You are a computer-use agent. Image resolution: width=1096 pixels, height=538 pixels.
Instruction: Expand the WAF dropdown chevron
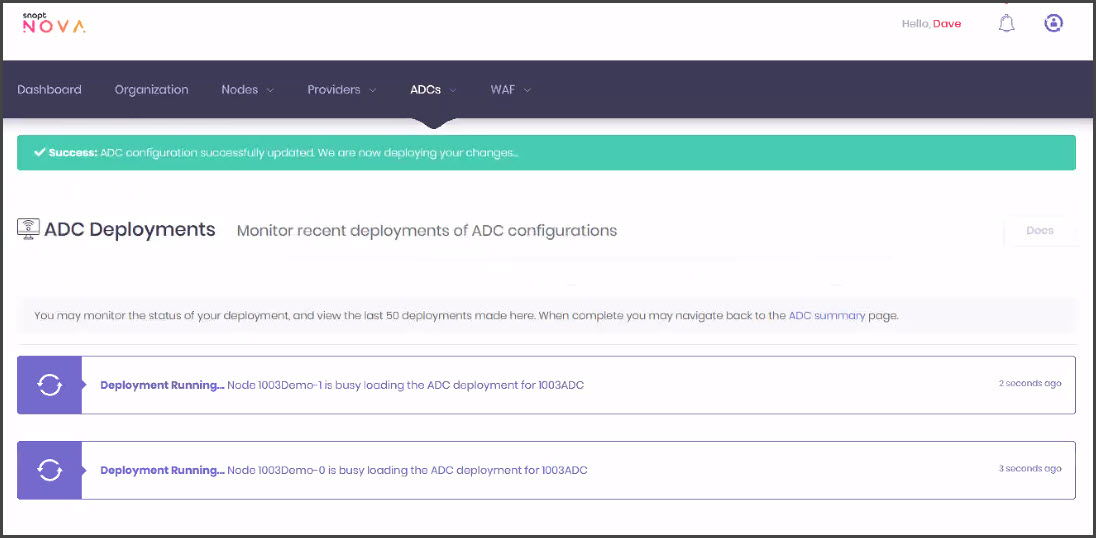(528, 90)
